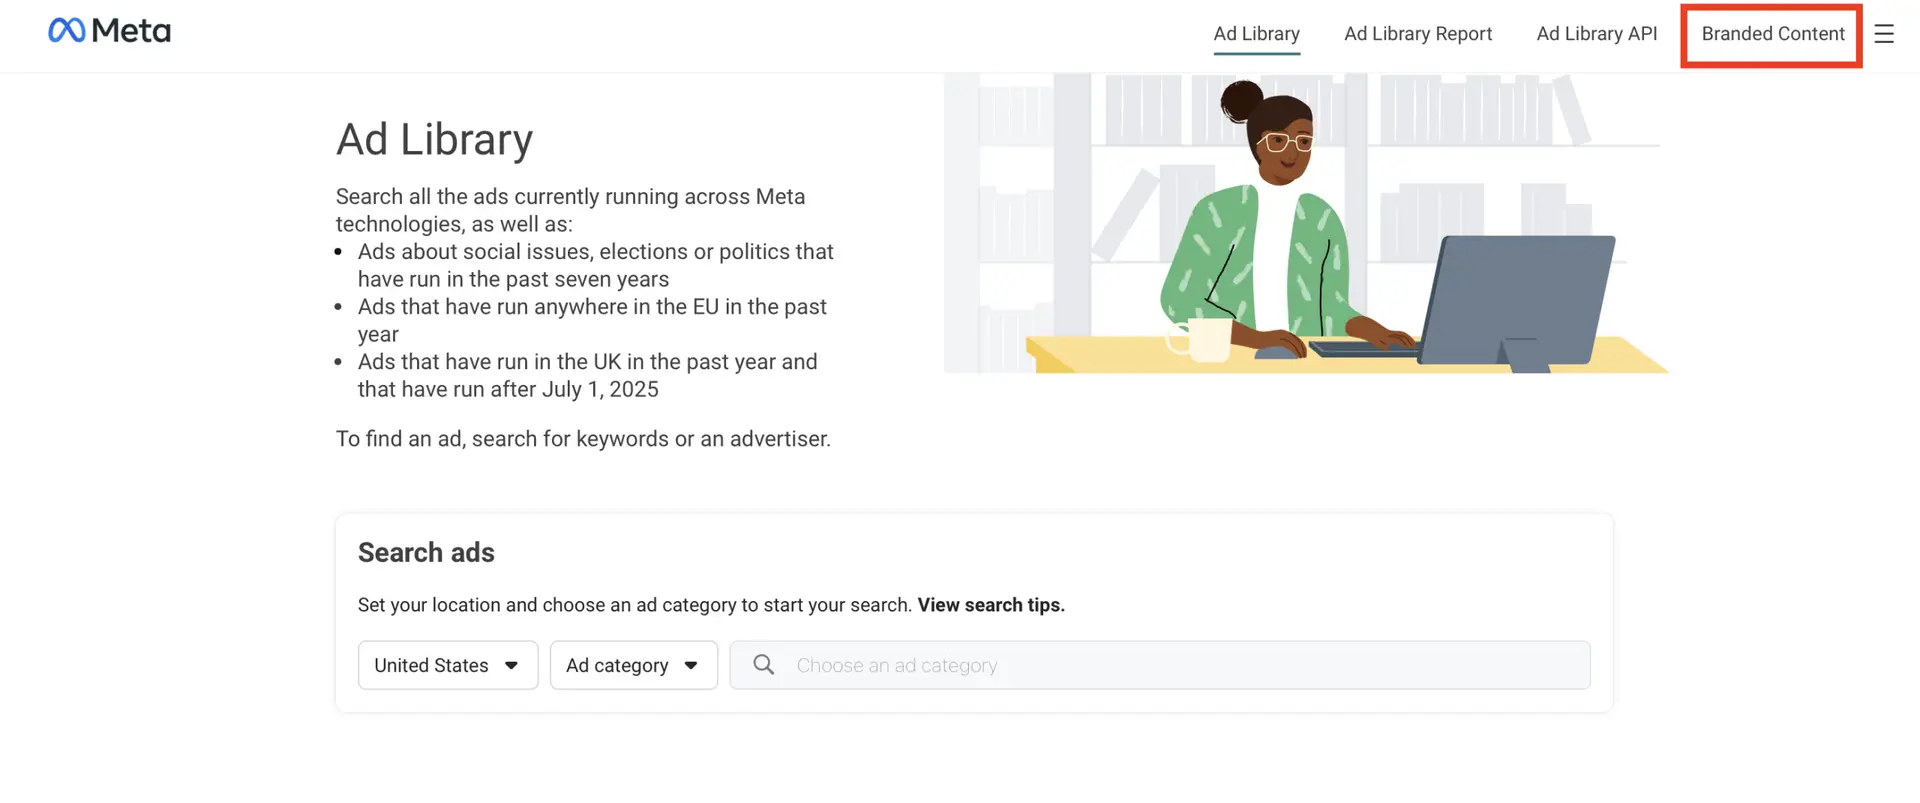Switch to the Ad Library tab
Viewport: 1920px width, 803px height.
coord(1256,34)
